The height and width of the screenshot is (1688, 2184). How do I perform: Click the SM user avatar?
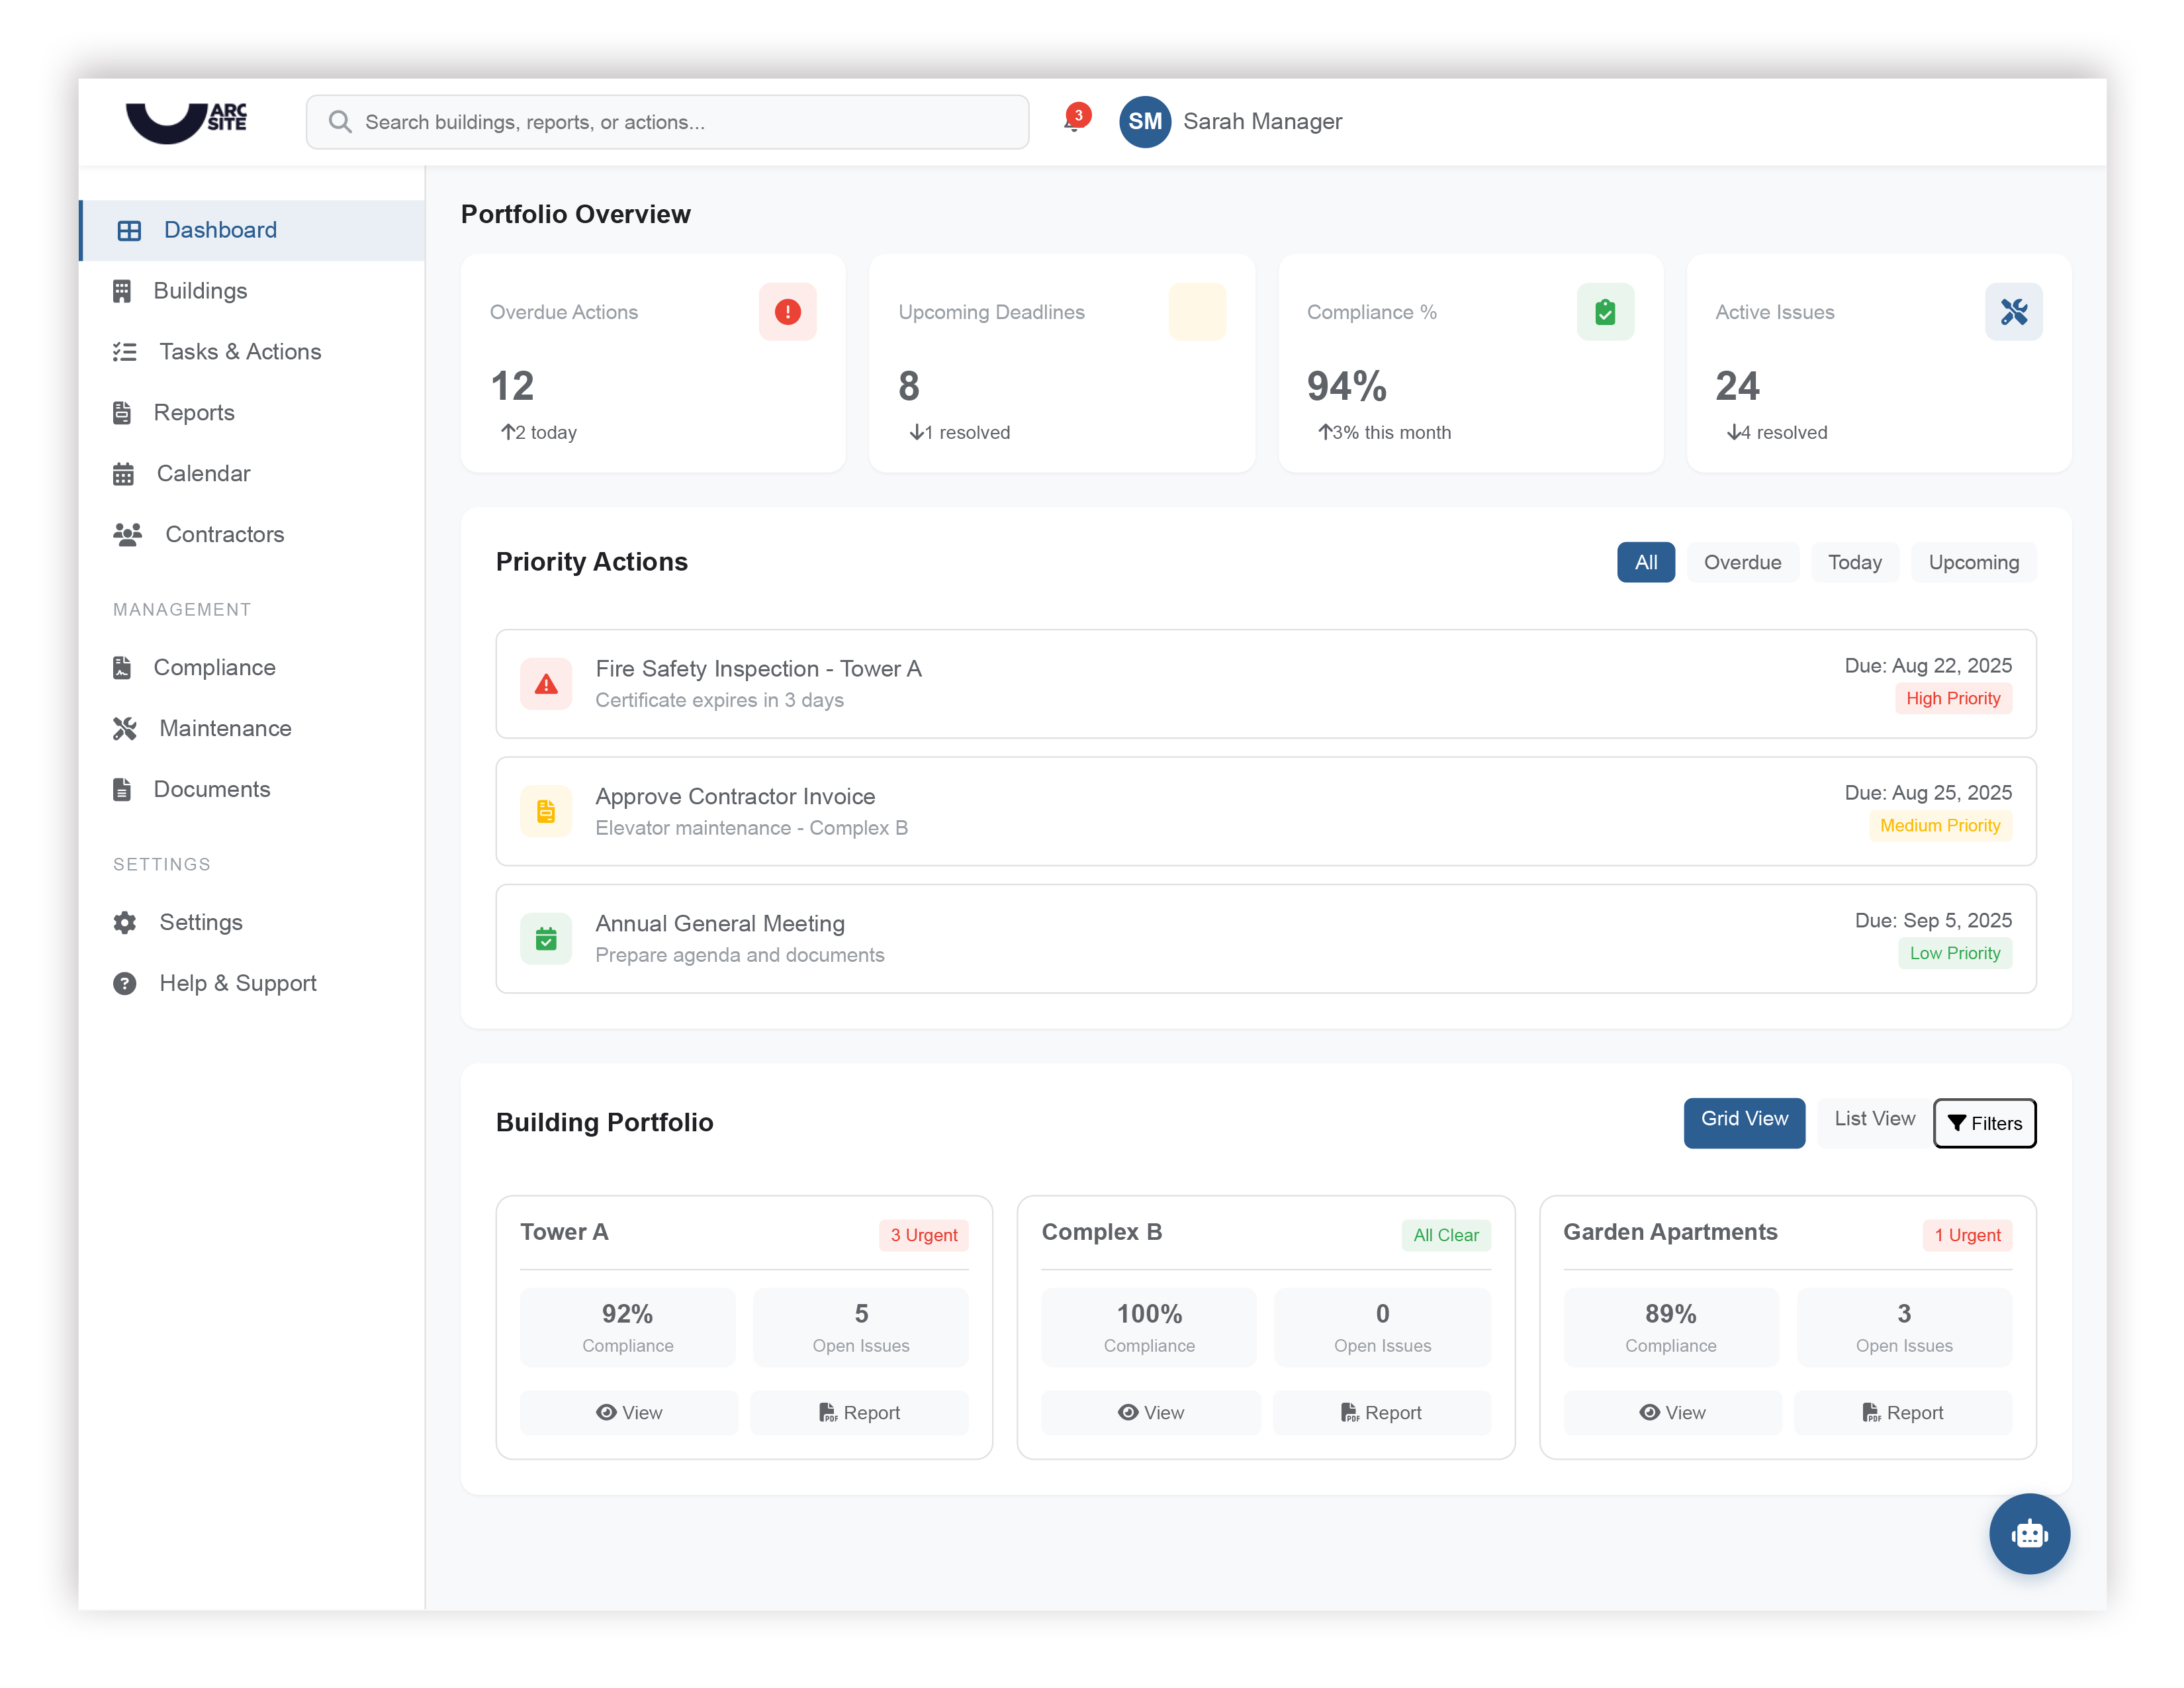click(x=1144, y=122)
